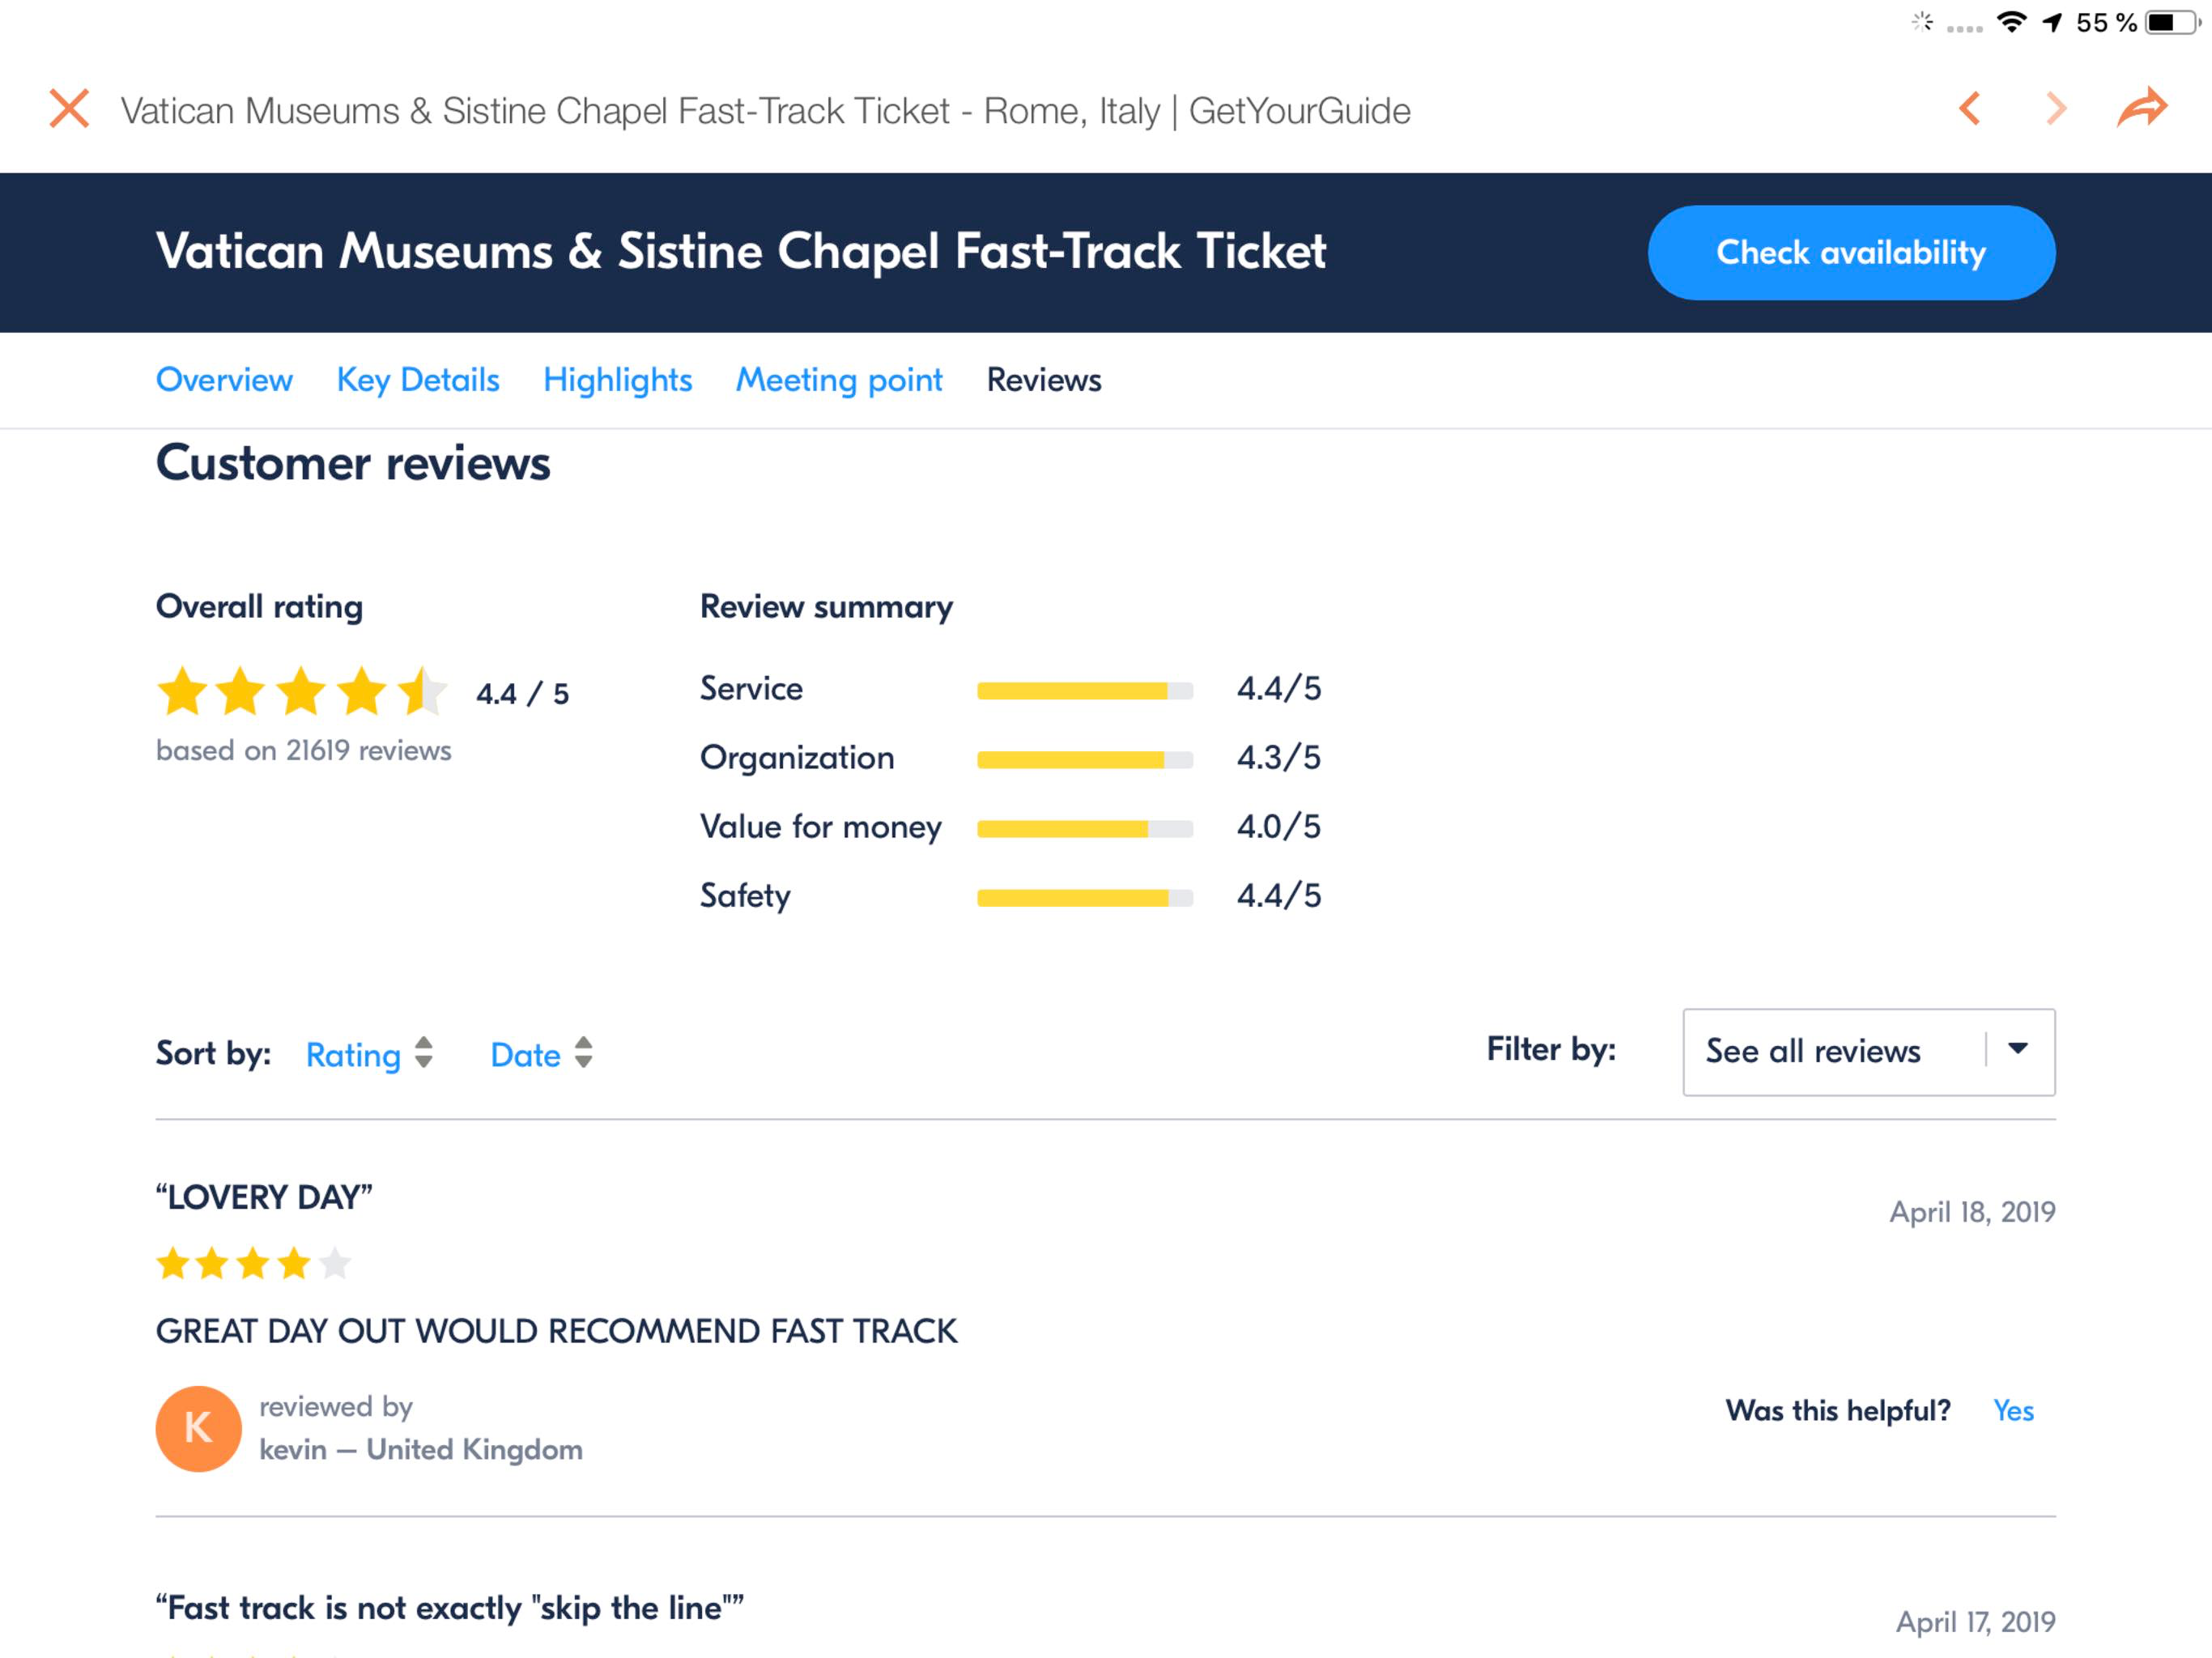Toggle sort order by Date

pos(541,1054)
